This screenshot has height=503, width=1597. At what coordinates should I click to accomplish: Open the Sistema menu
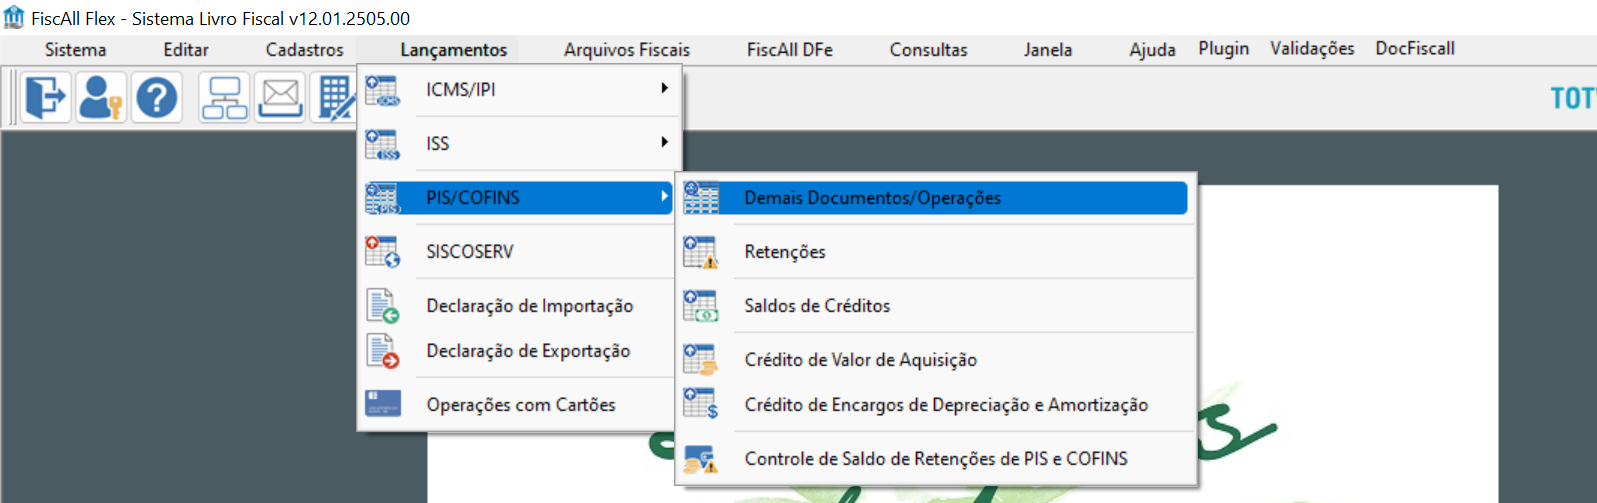click(75, 49)
